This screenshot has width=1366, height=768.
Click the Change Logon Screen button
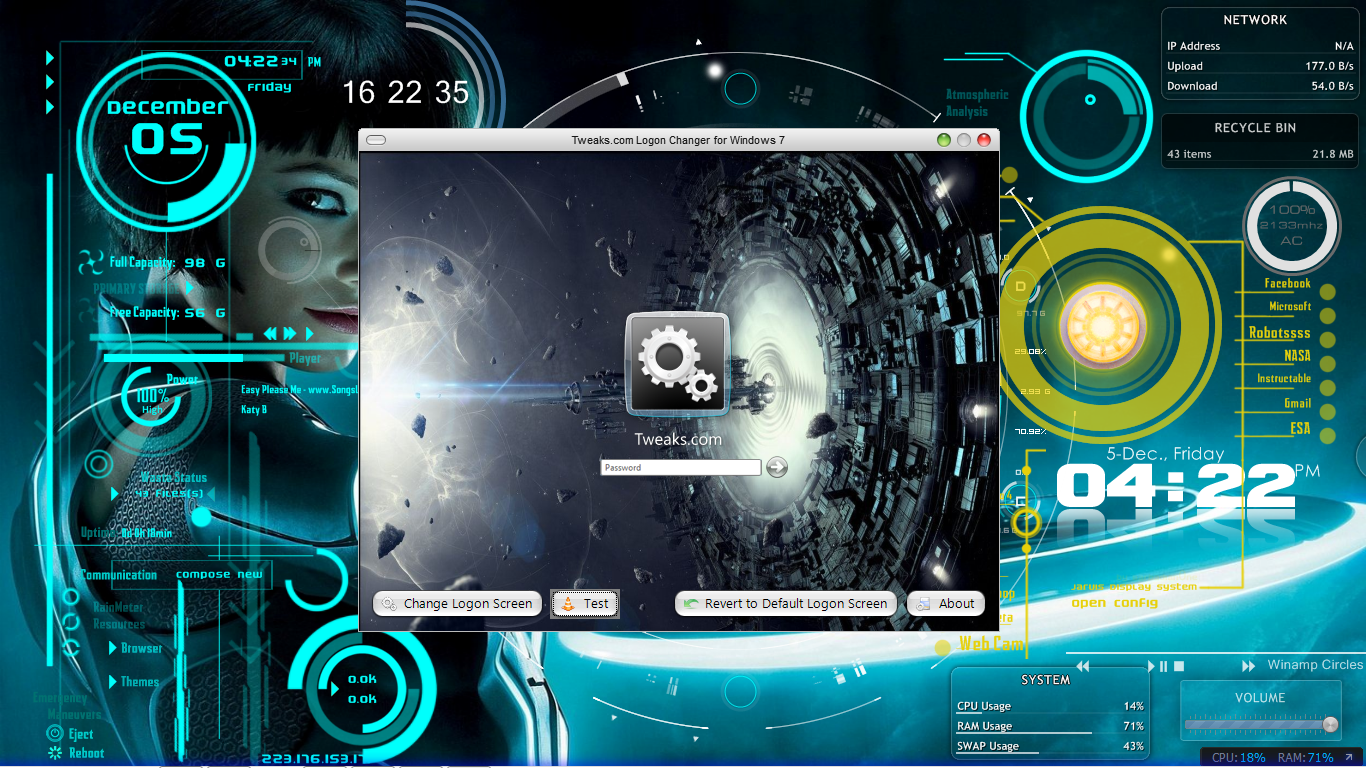456,603
